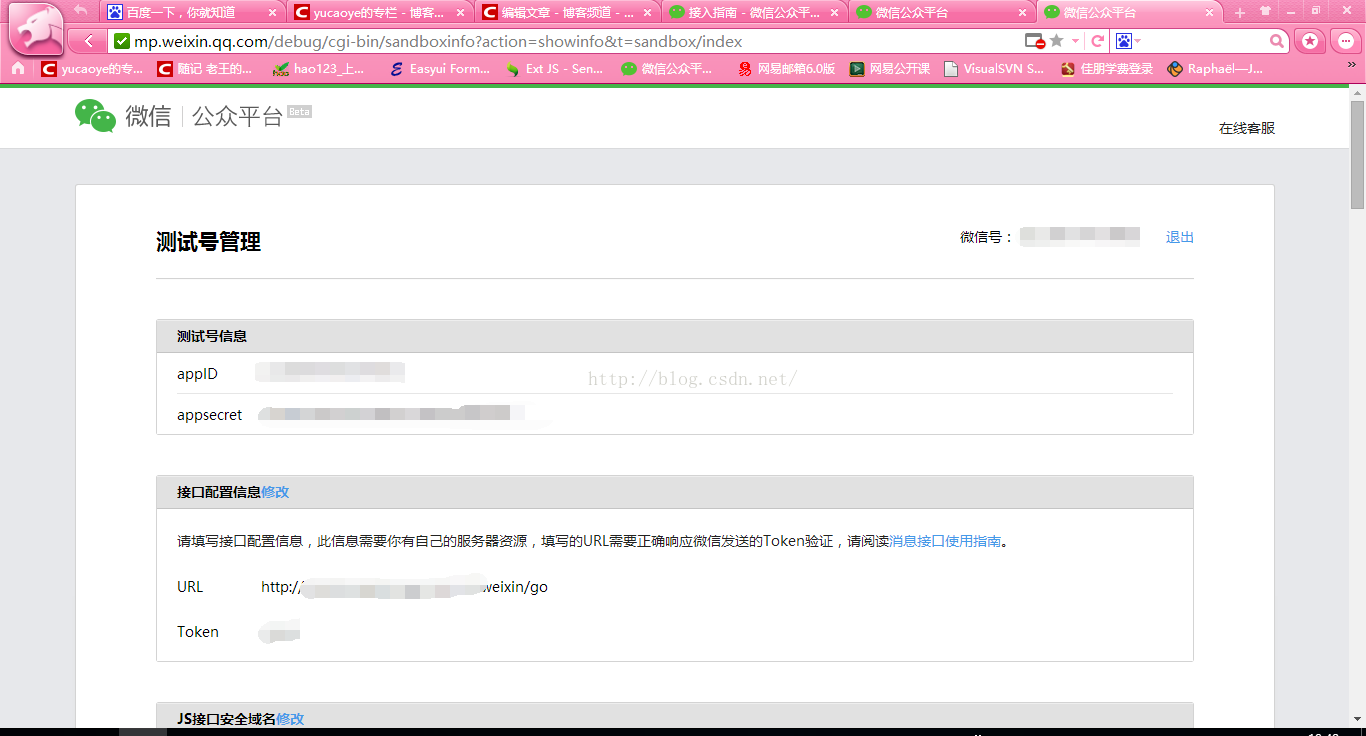Open the VisualSVN S... bookmark
Screen dimensions: 1366x736
point(994,69)
